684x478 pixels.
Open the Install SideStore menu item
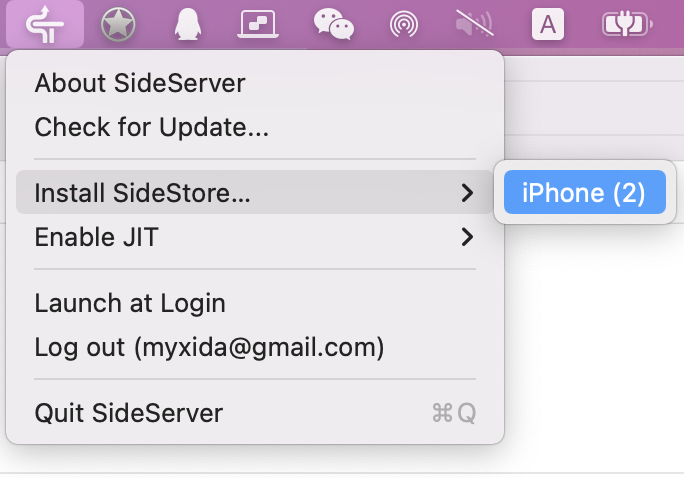pyautogui.click(x=143, y=193)
